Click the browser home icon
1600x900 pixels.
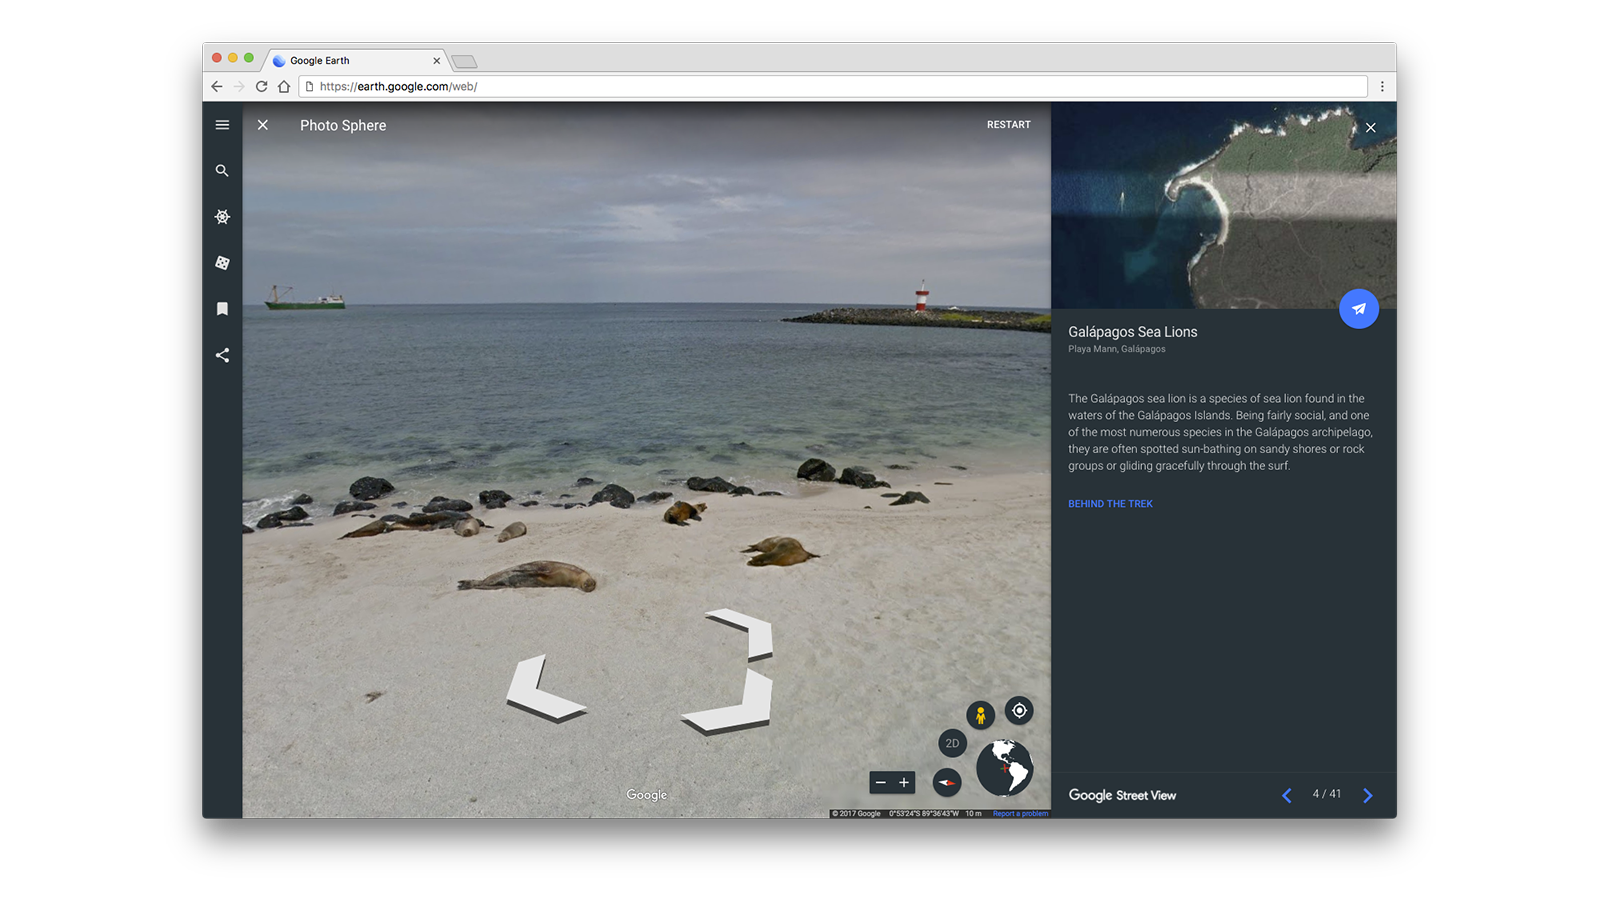click(284, 87)
